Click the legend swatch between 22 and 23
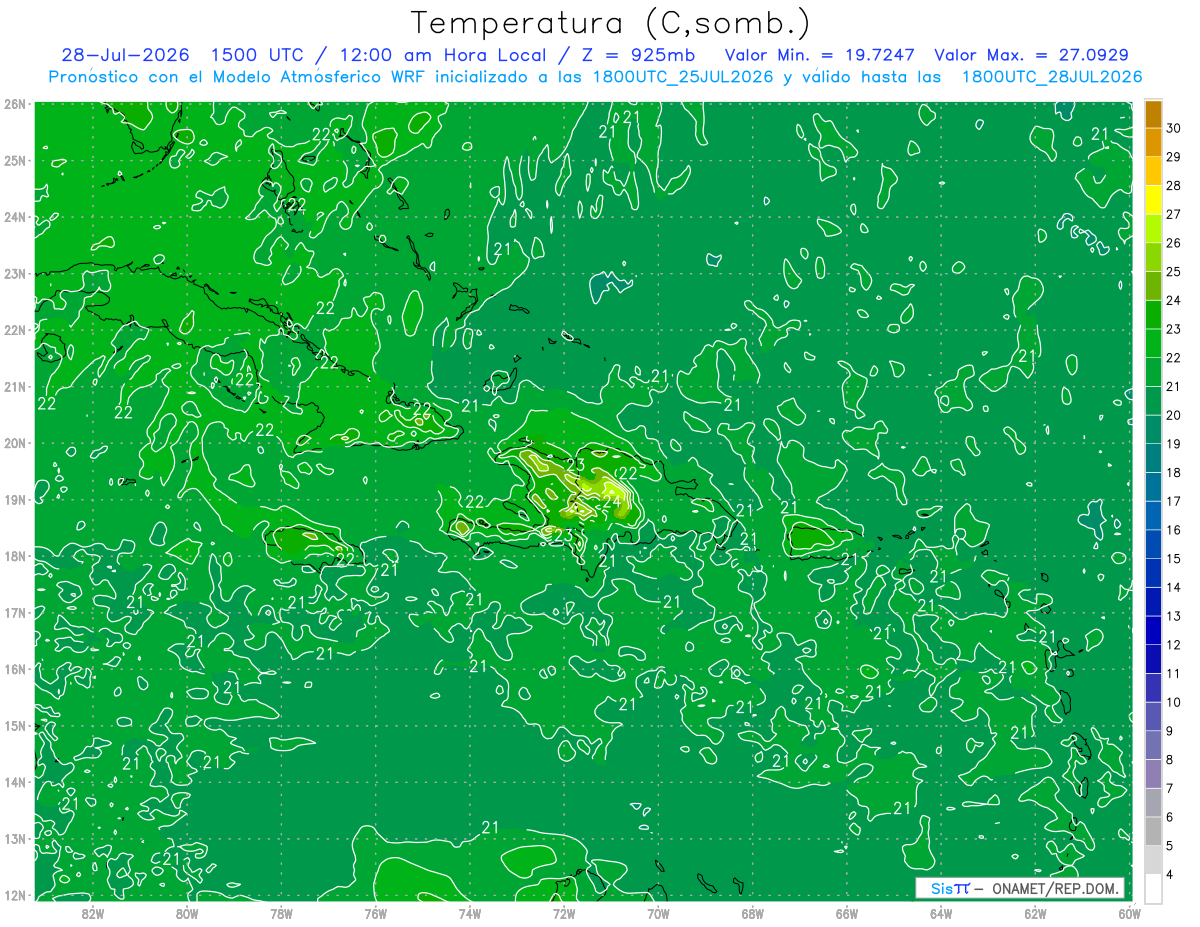Image resolution: width=1200 pixels, height=927 pixels. (x=1153, y=343)
